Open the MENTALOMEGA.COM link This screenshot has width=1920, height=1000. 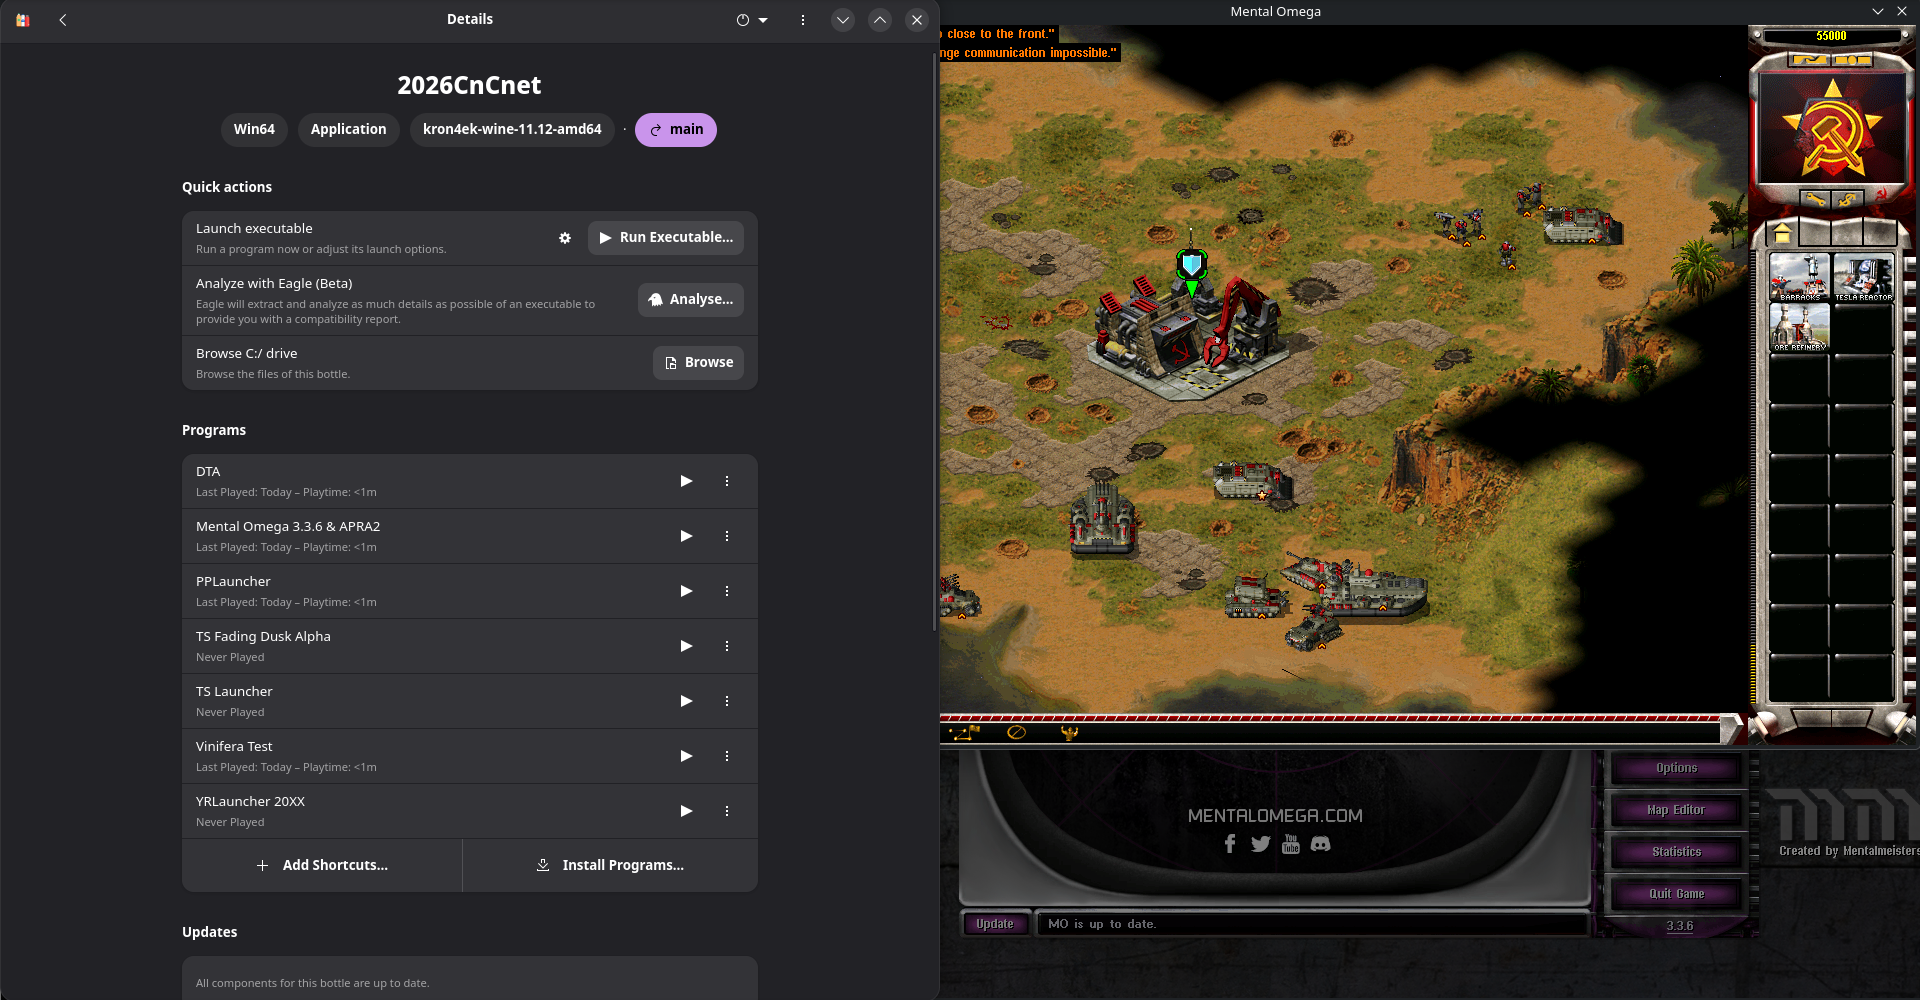tap(1275, 816)
